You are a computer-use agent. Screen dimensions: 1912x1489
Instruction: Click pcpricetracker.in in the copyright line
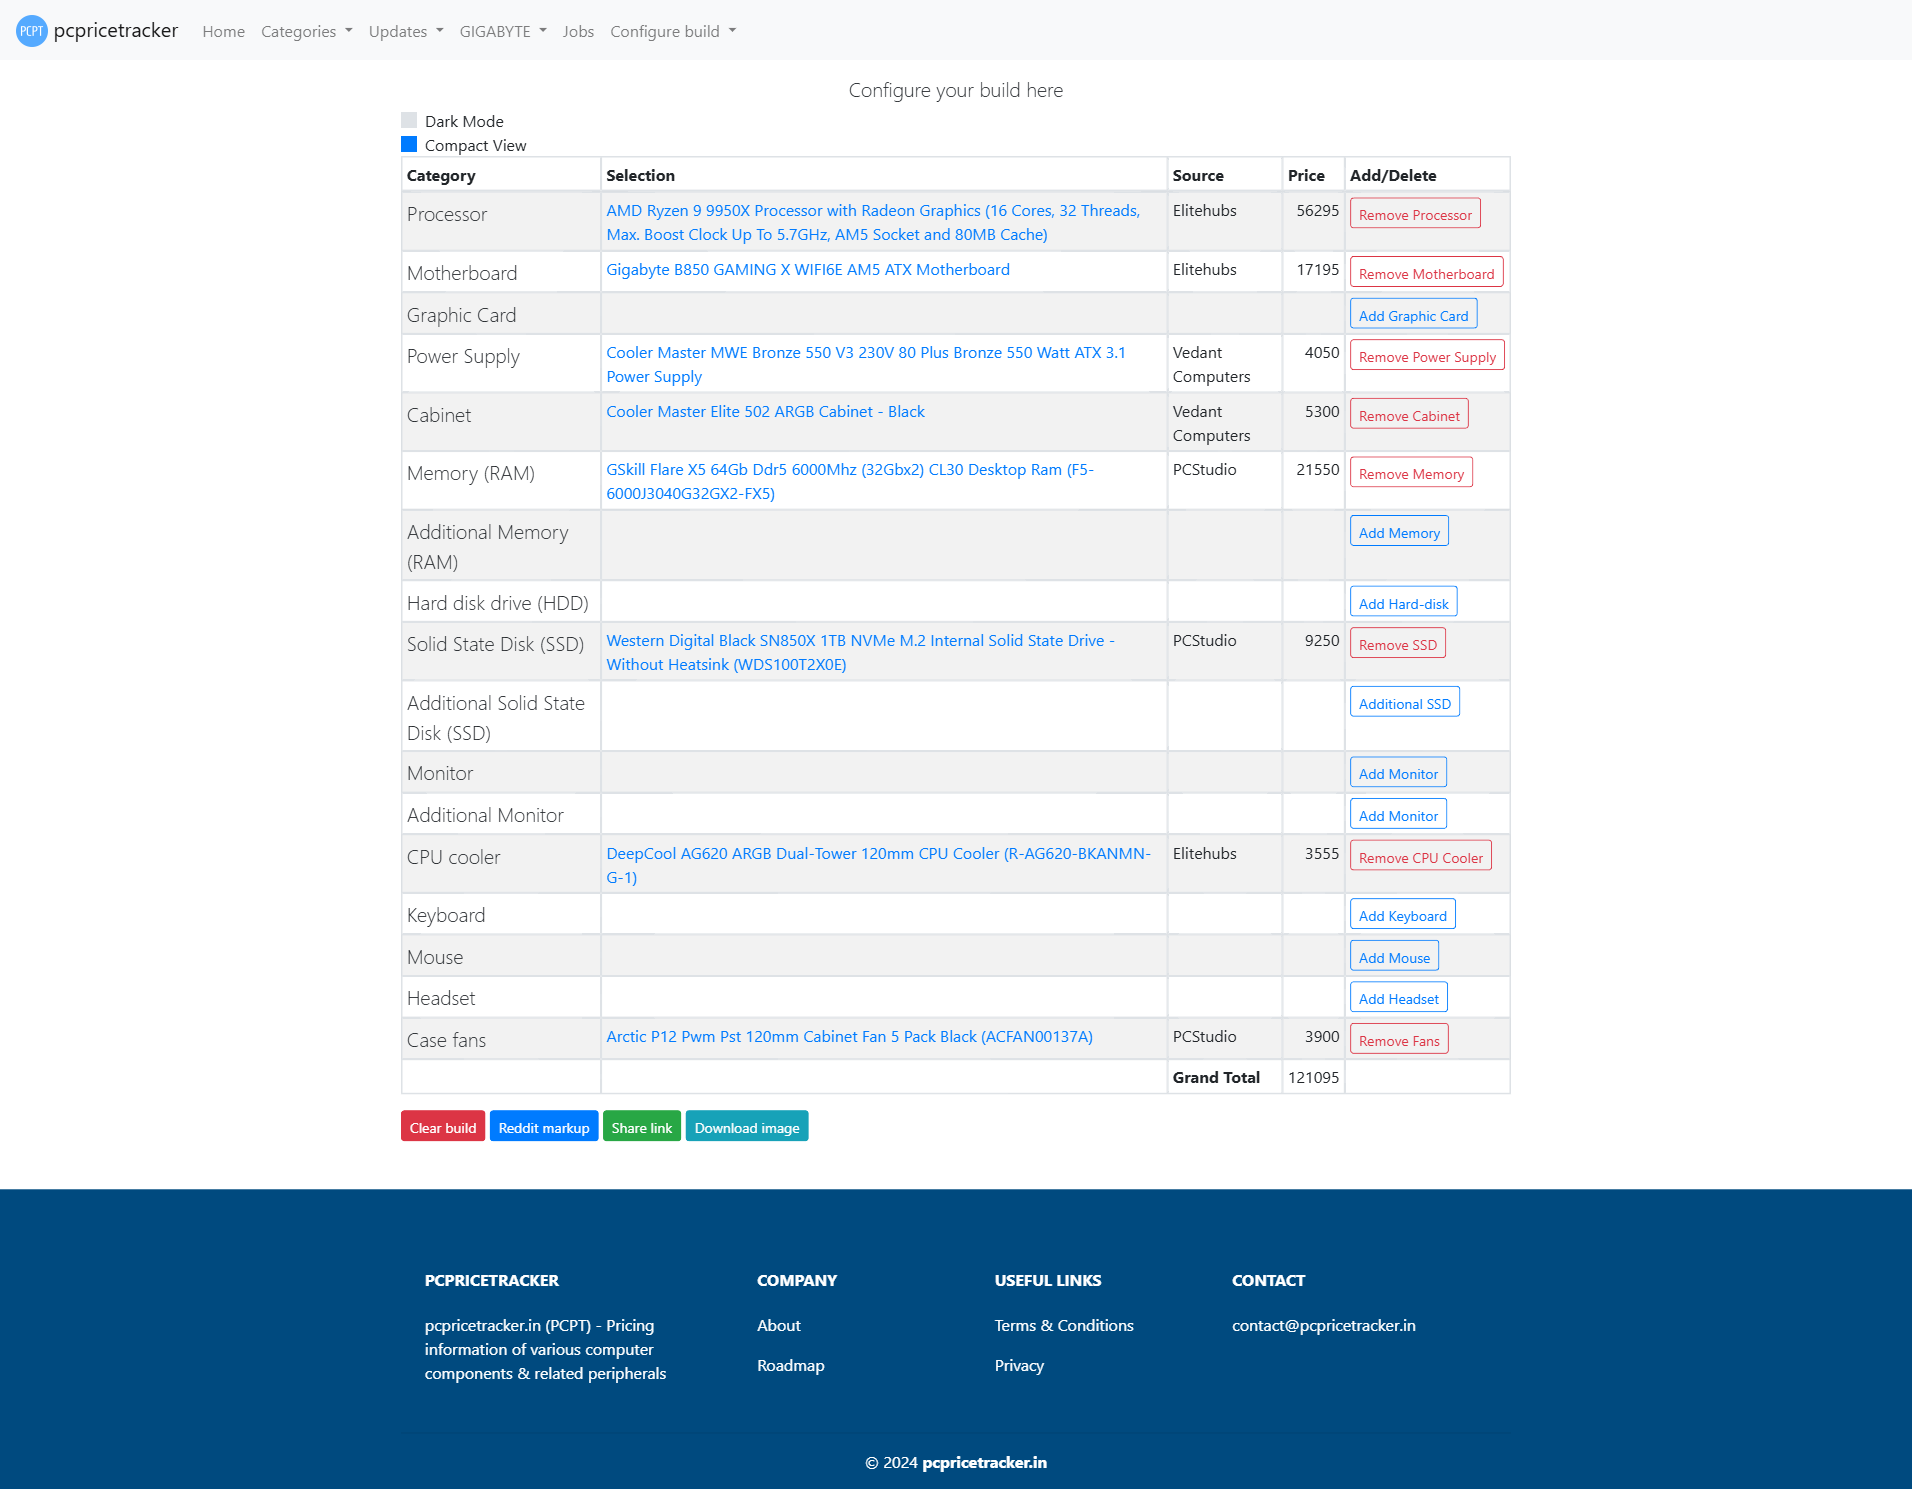pos(985,1462)
